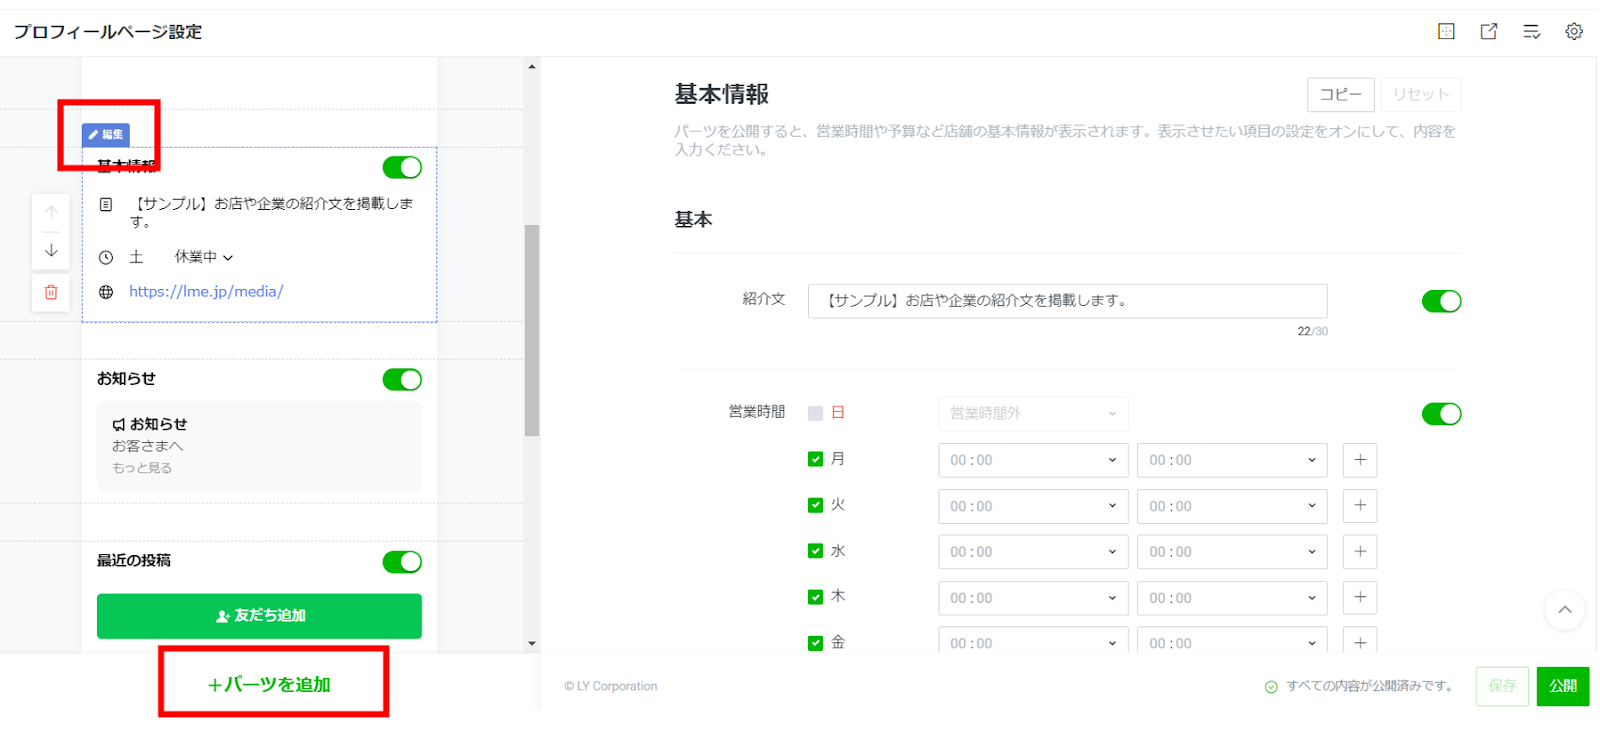The width and height of the screenshot is (1600, 732).
Task: Toggle the 基本情報 part switch in the preview
Action: [402, 167]
